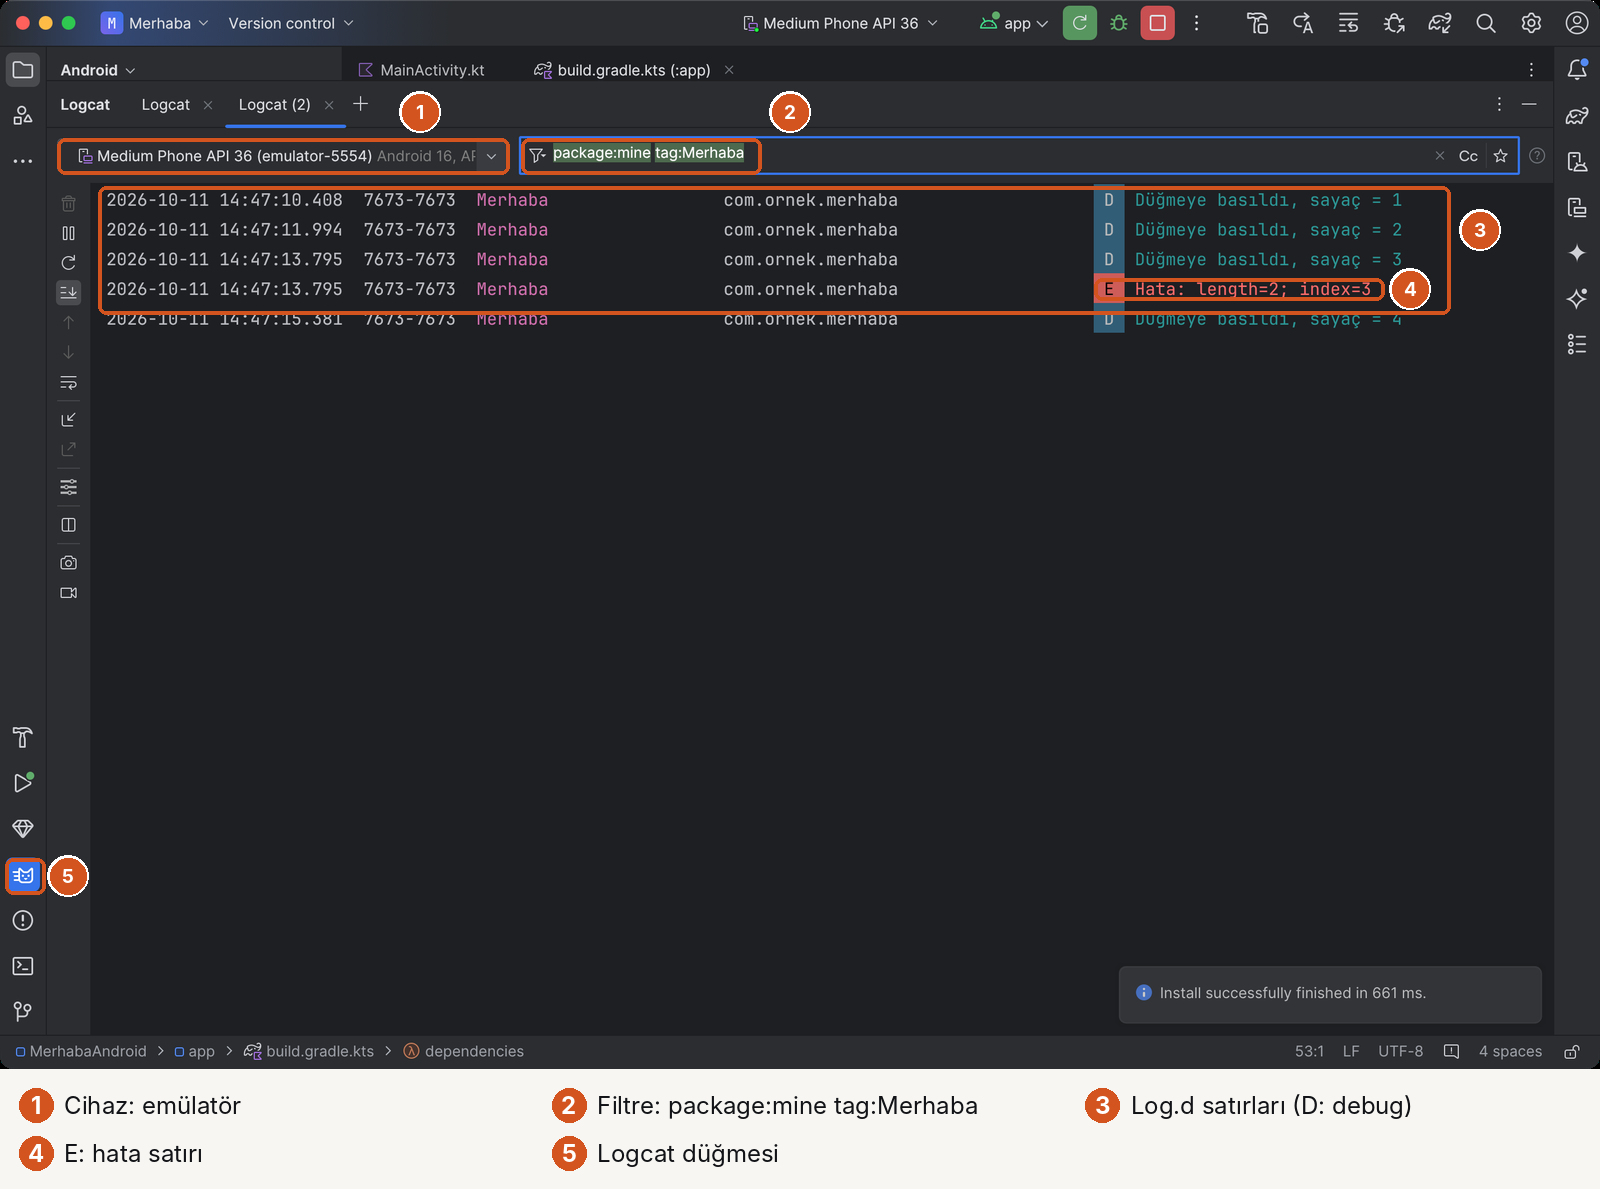Expand the Logcat device selector dropdown

click(491, 156)
